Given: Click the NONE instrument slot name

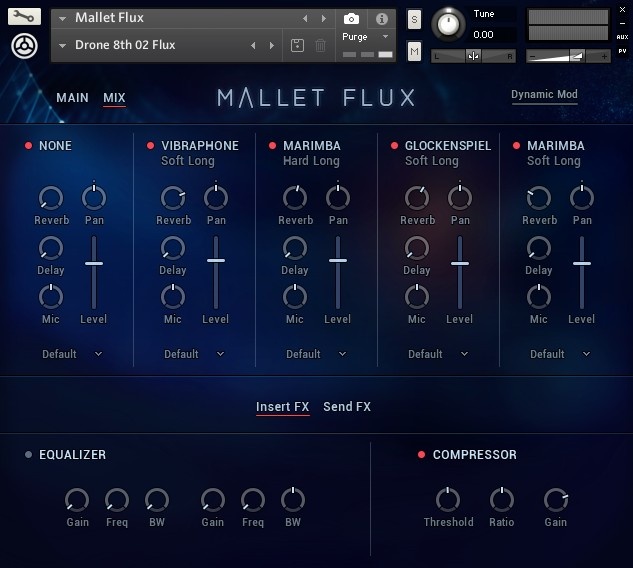Looking at the screenshot, I should click(x=55, y=146).
